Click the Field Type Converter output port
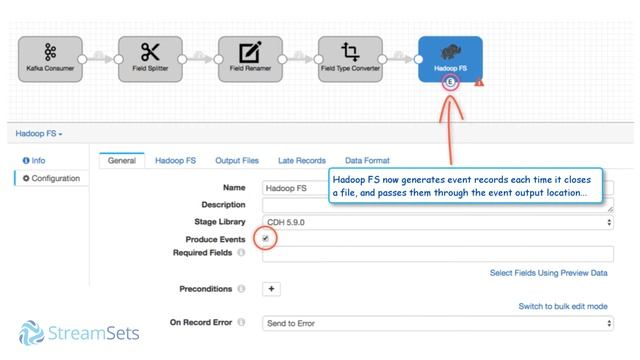Screen dimensions: 640x360 click(382, 59)
